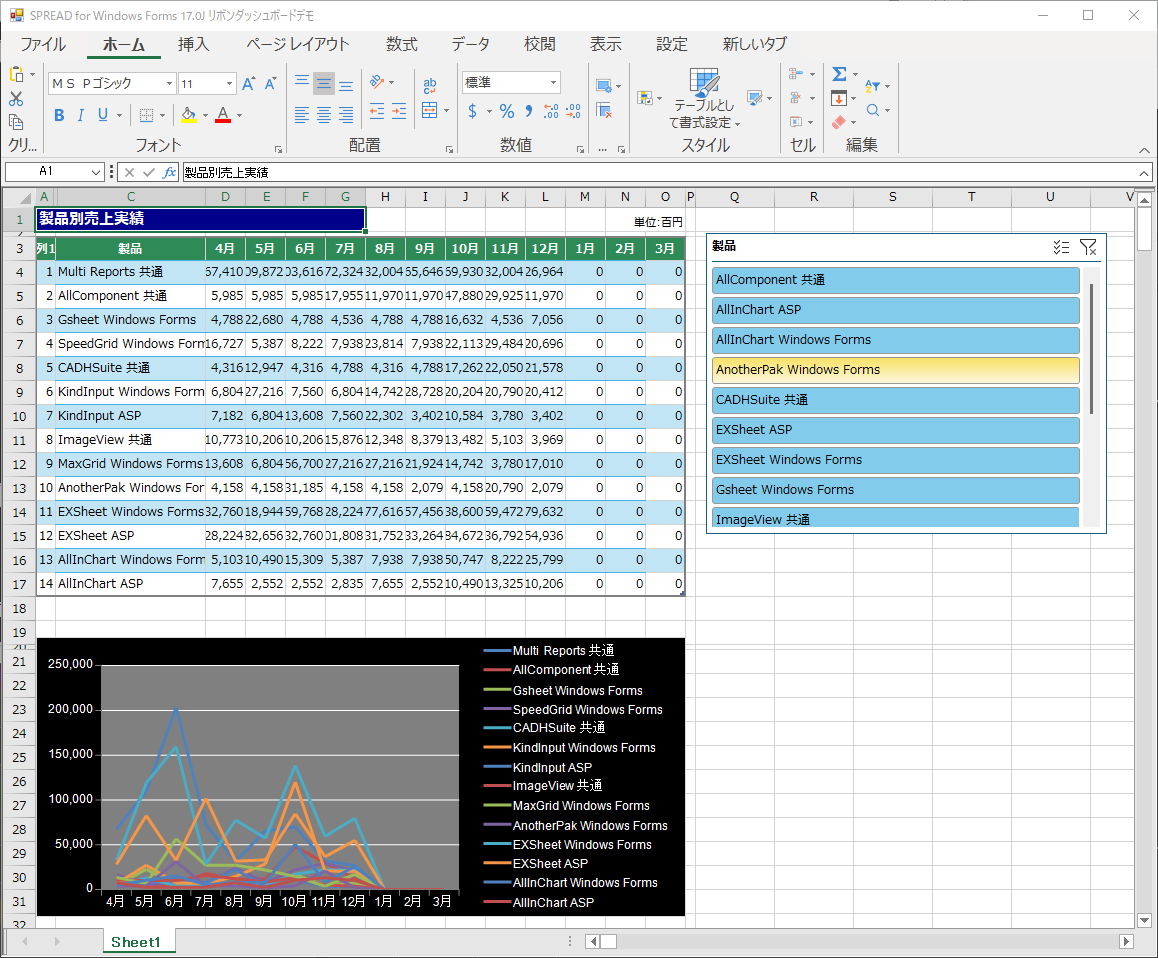This screenshot has width=1158, height=958.
Task: Toggle AllComponent 共通 slicer item
Action: 895,280
